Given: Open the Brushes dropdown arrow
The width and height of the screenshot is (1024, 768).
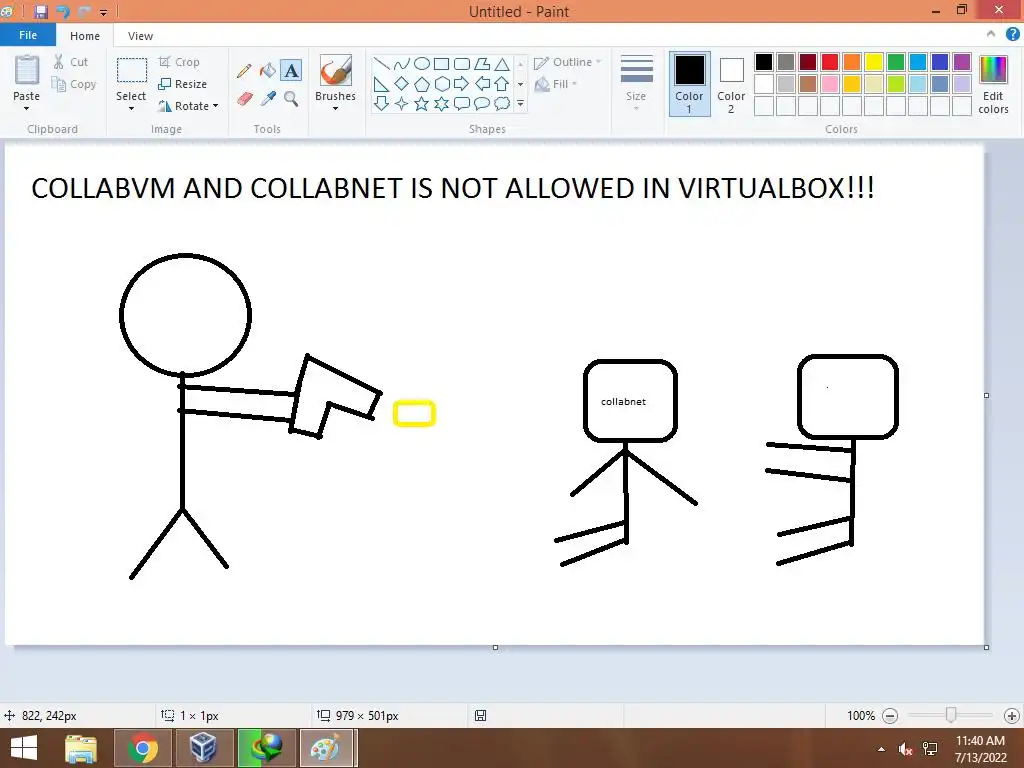Looking at the screenshot, I should point(336,108).
